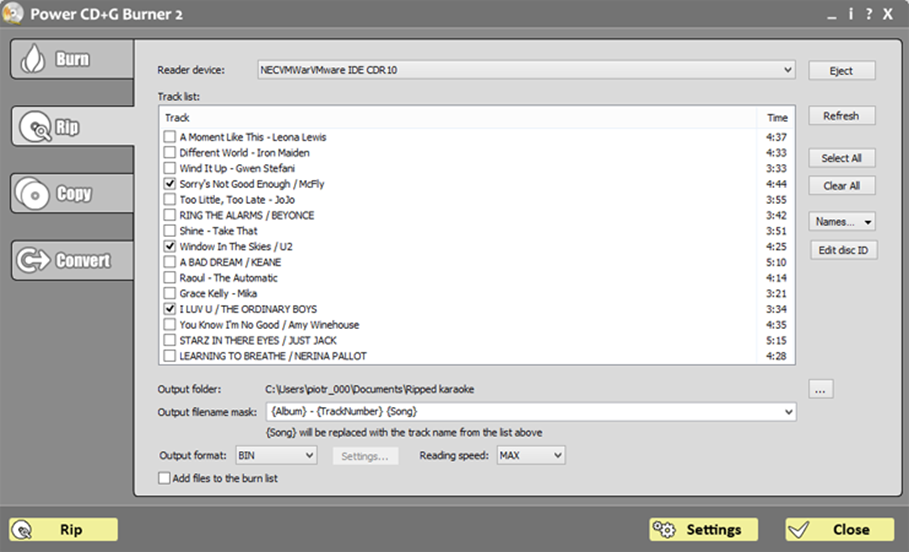Click the arrow icon on Convert tab

34,260
